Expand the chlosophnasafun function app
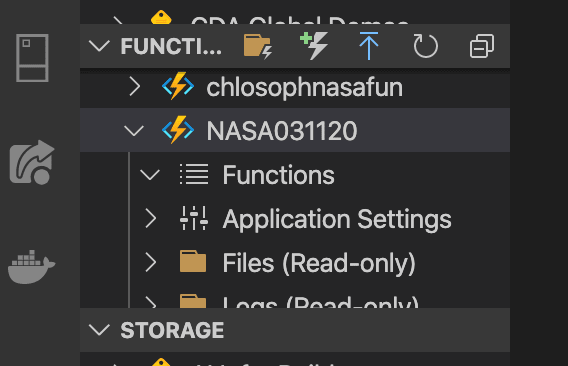This screenshot has height=366, width=568. point(135,87)
